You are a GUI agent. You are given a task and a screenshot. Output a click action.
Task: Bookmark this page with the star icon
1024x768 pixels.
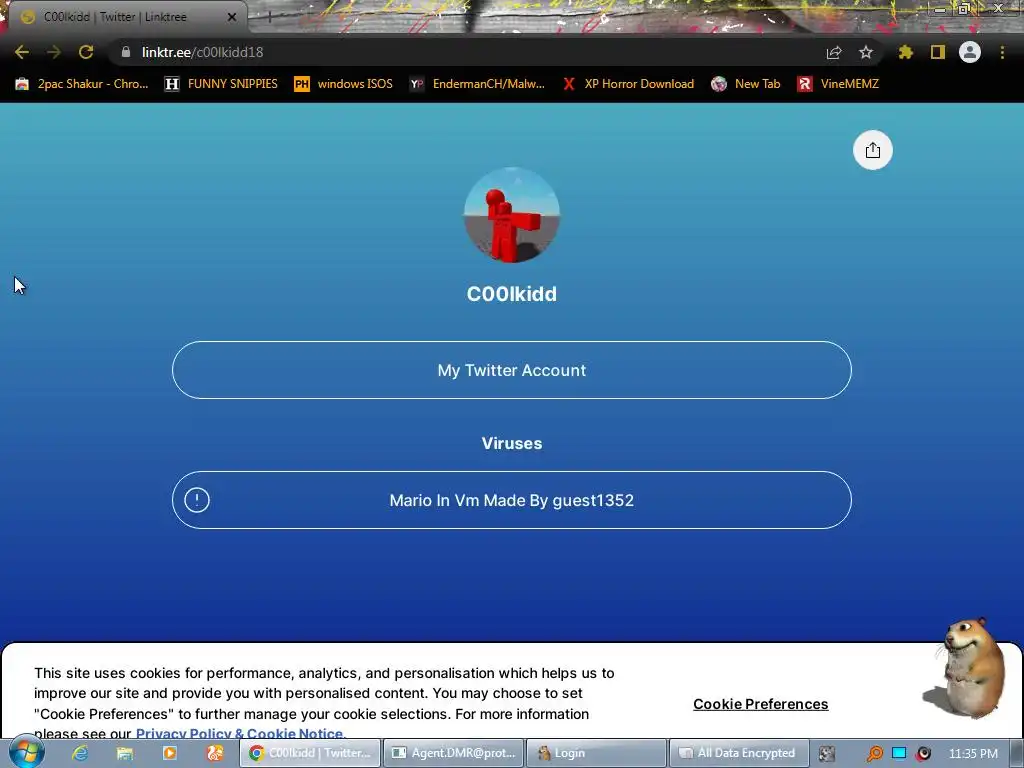pyautogui.click(x=866, y=52)
